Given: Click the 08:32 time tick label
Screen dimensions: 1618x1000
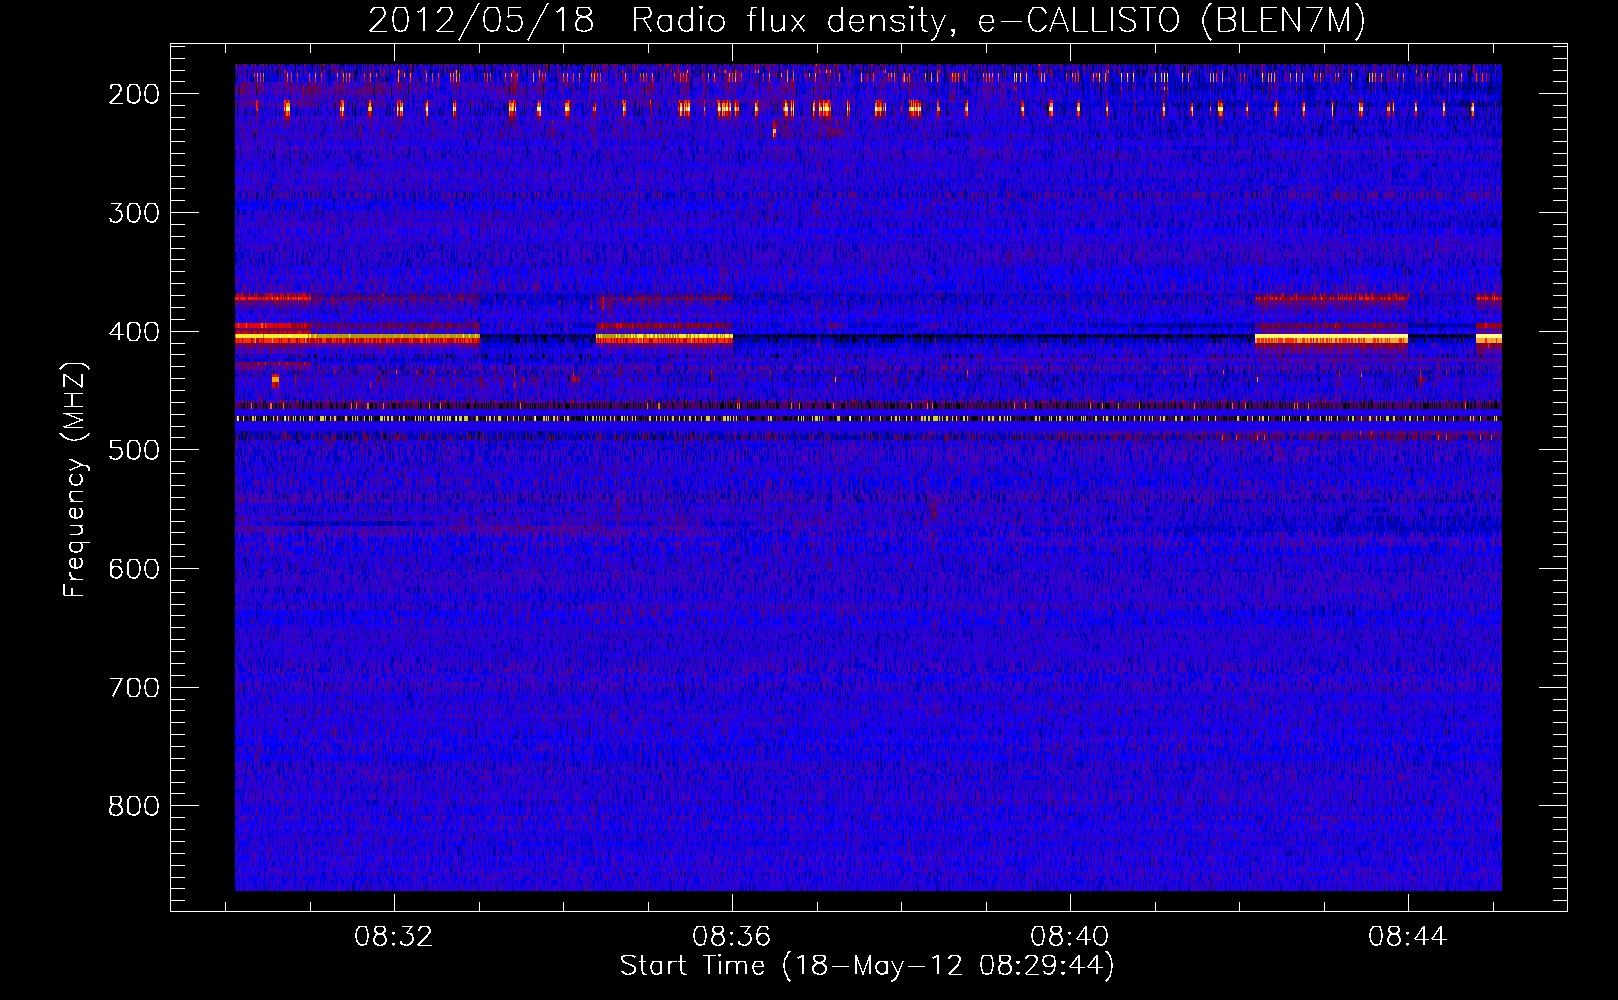Looking at the screenshot, I should pyautogui.click(x=394, y=937).
